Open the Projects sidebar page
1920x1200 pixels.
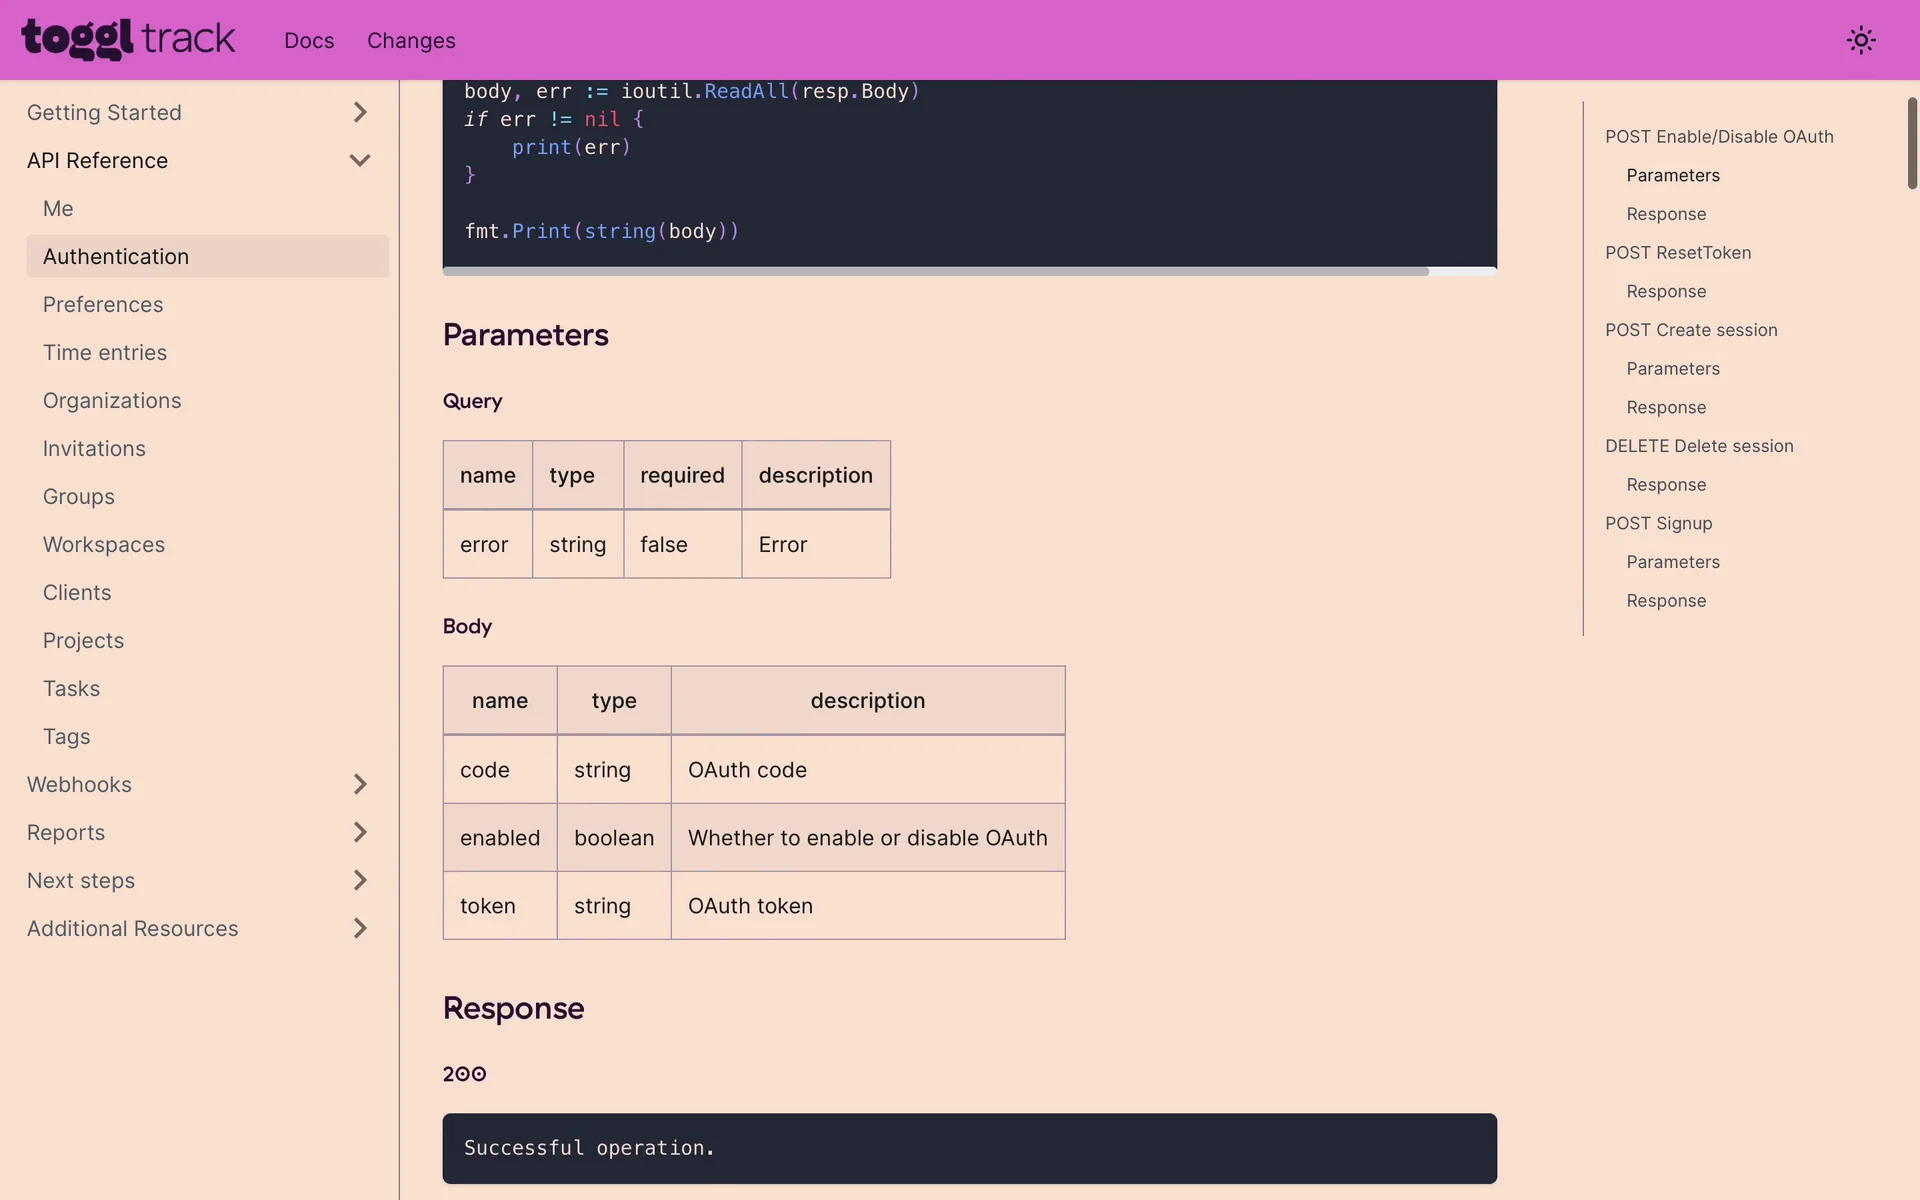click(83, 640)
